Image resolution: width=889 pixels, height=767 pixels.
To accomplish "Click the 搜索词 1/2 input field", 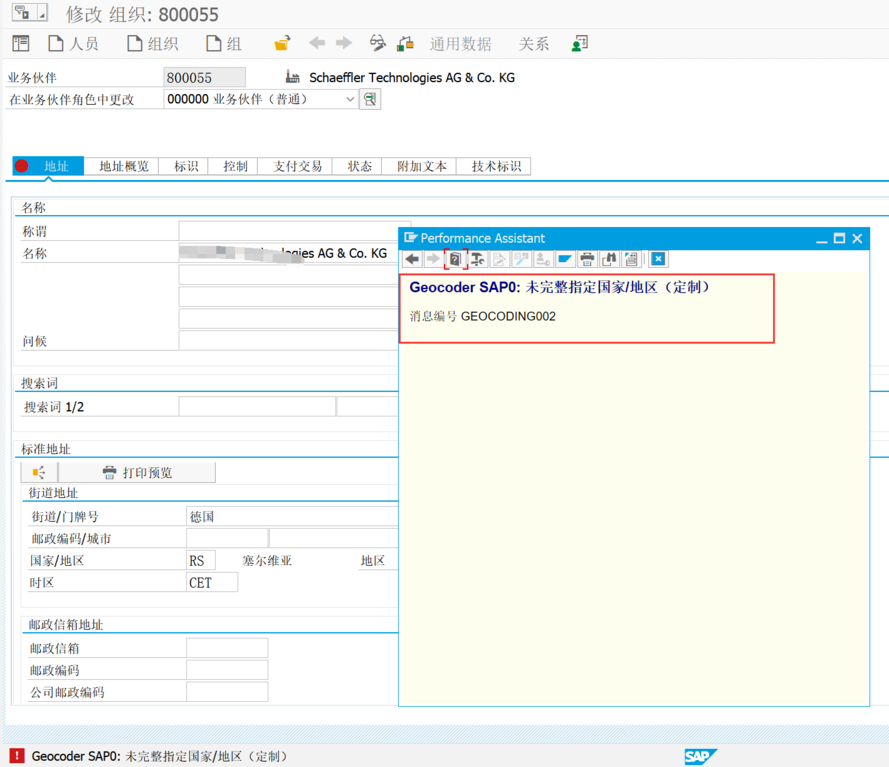I will 257,406.
